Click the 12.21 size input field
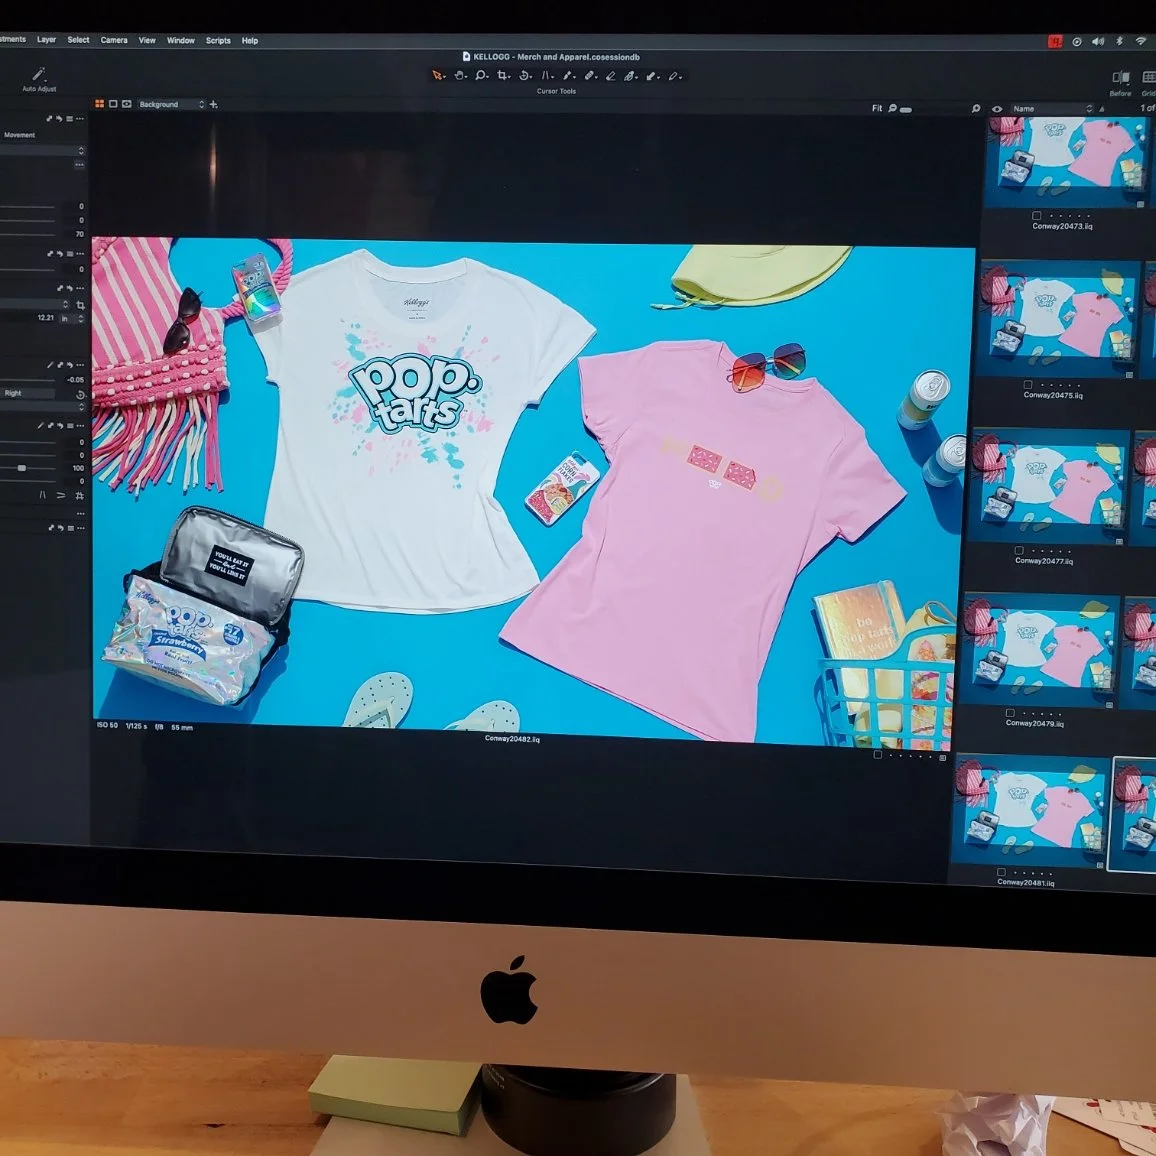Screen dimensions: 1156x1156 coord(46,318)
